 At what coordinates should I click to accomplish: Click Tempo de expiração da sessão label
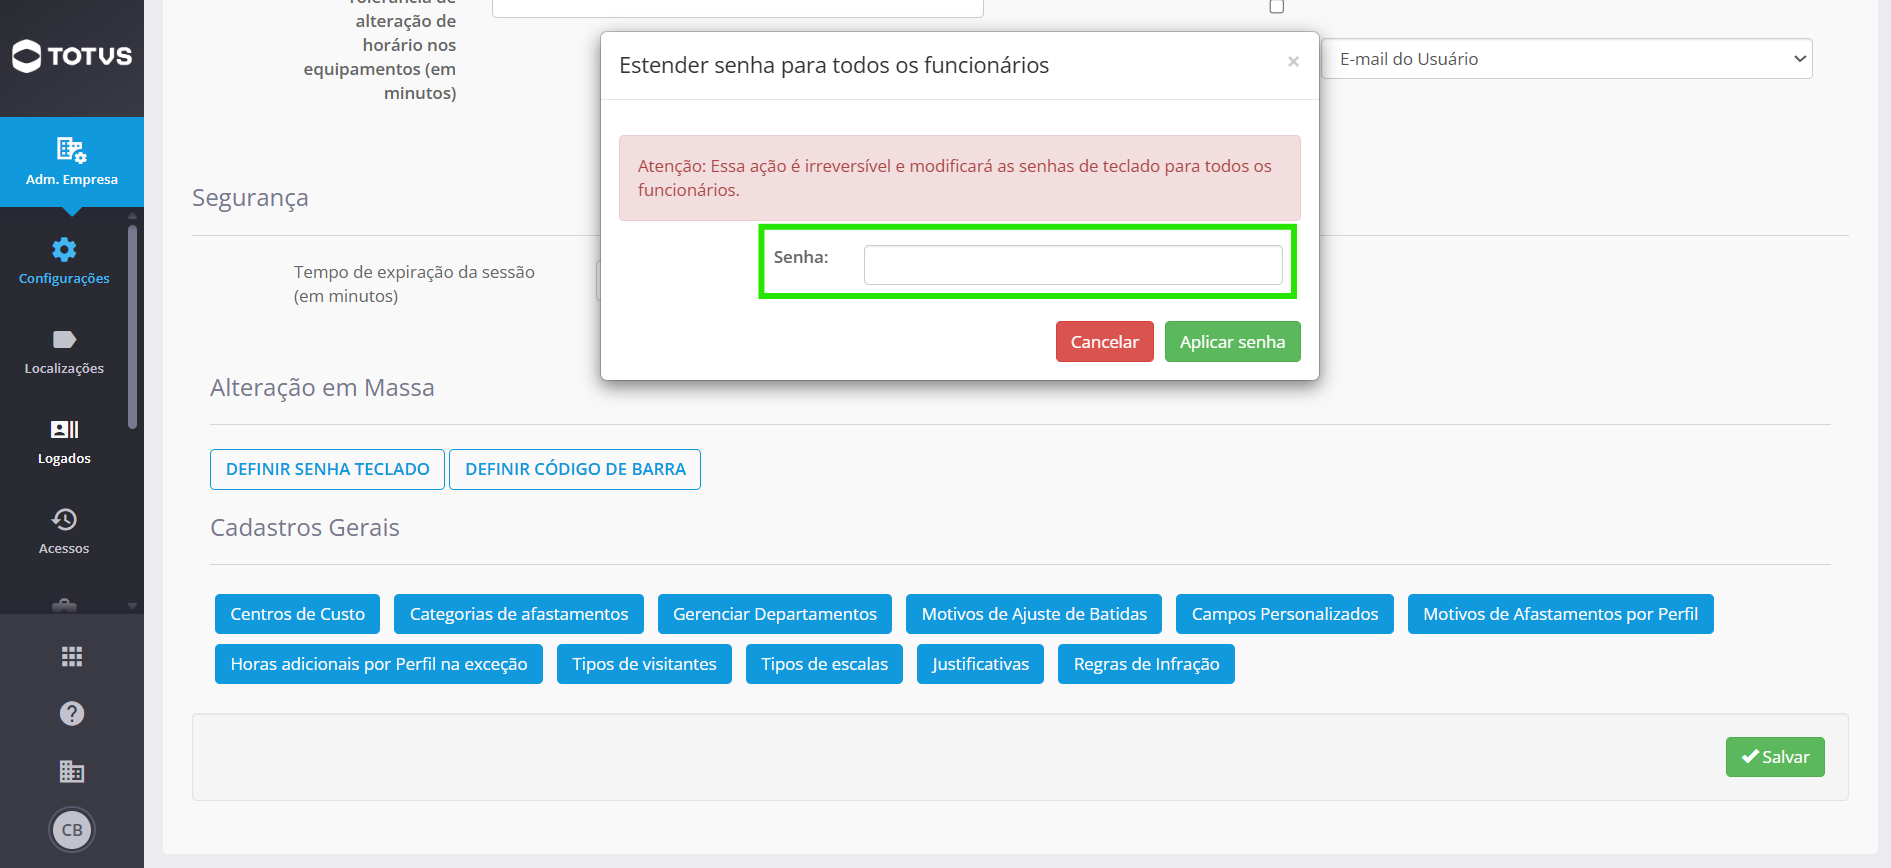(x=414, y=284)
